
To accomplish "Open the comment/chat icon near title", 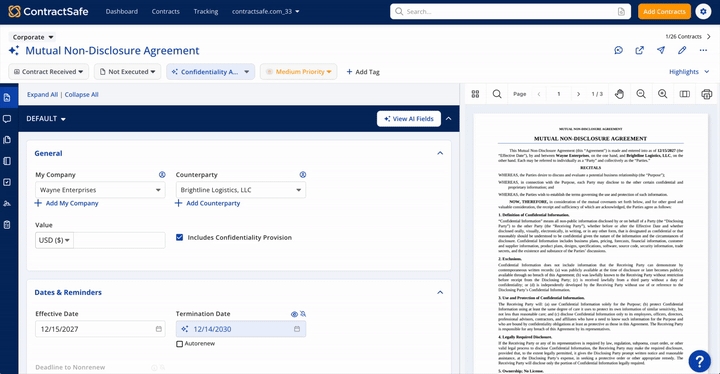I will [x=619, y=51].
